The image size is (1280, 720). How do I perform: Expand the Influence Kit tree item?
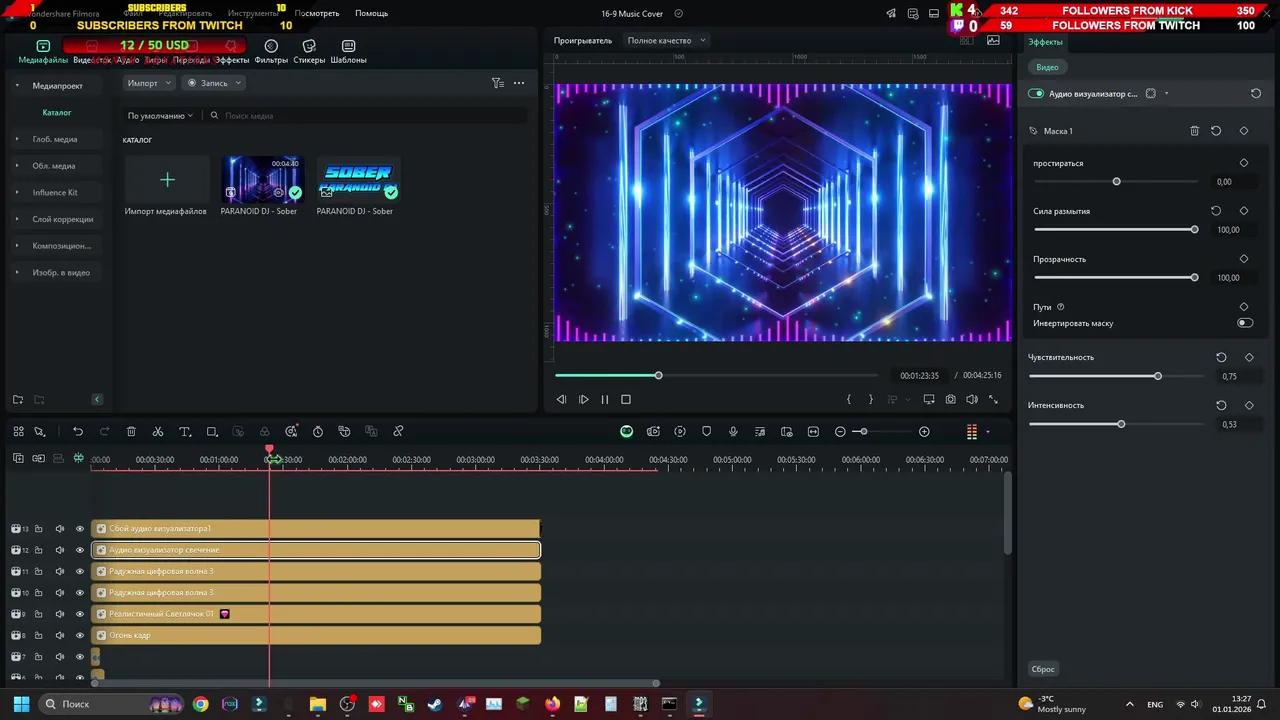pyautogui.click(x=17, y=192)
